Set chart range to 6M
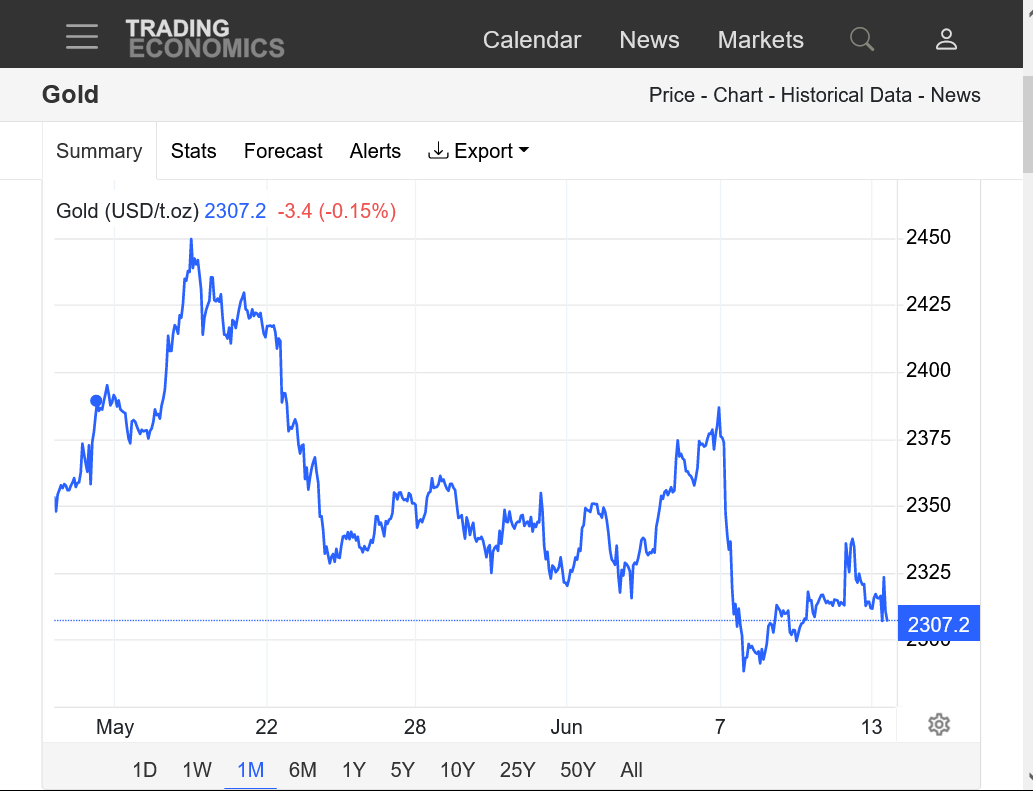The width and height of the screenshot is (1033, 797). pyautogui.click(x=302, y=770)
